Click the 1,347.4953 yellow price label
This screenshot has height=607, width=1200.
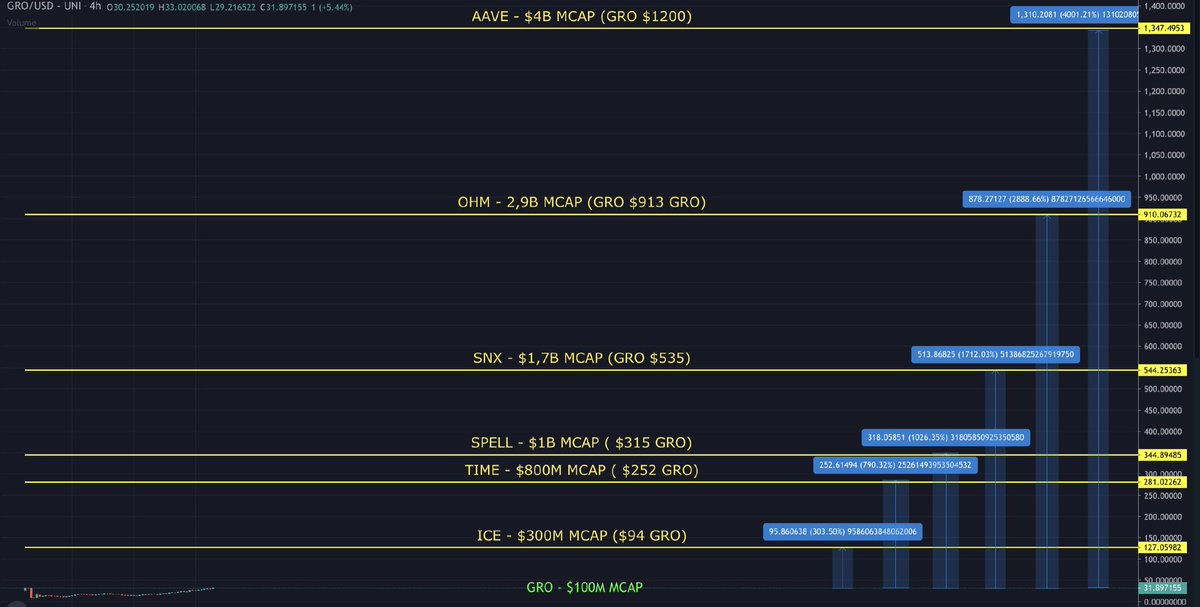click(1165, 28)
